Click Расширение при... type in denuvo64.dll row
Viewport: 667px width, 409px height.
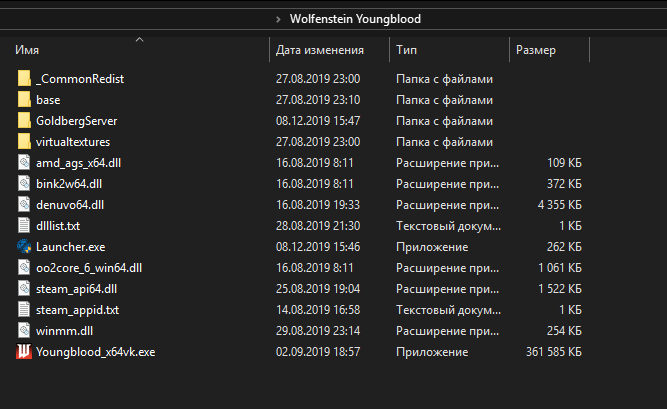(448, 205)
